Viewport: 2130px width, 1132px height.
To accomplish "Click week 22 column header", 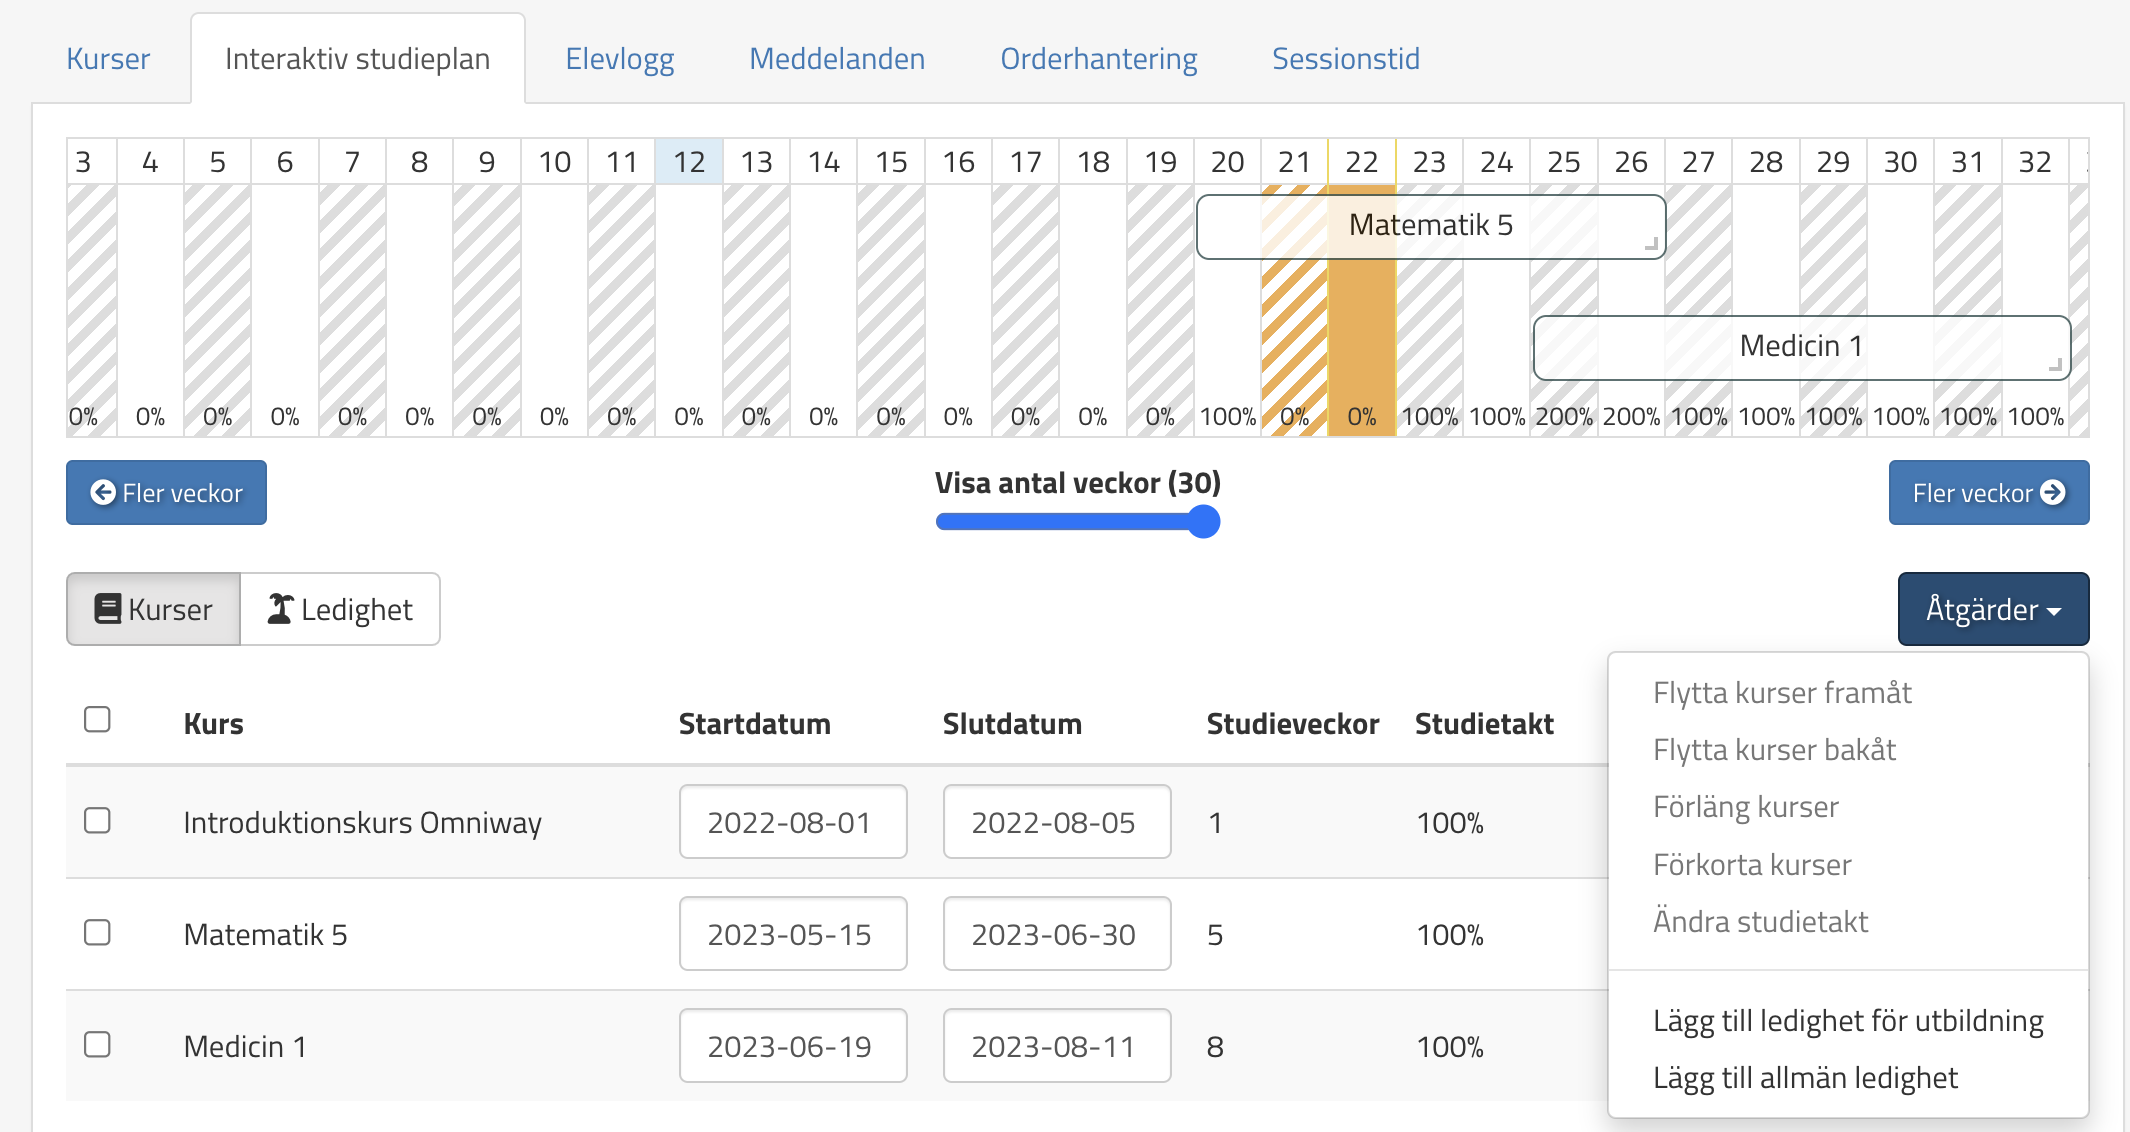I will (x=1361, y=162).
